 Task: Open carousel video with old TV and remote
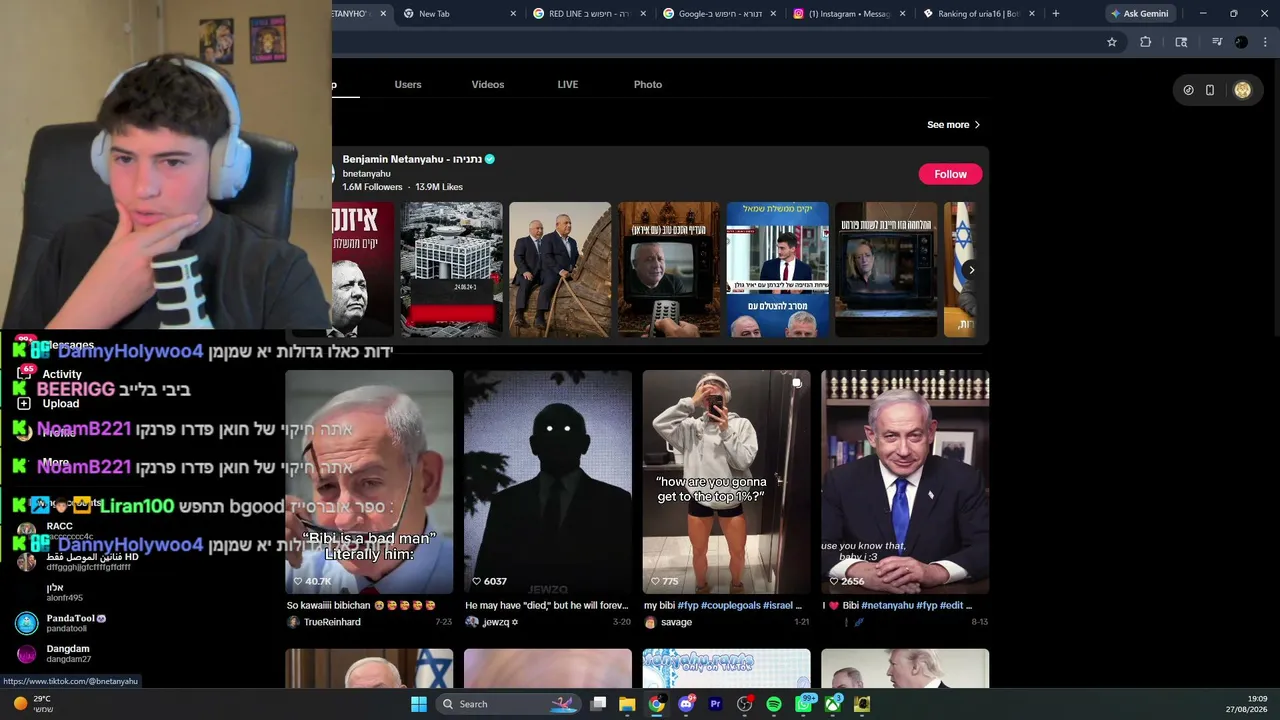669,270
